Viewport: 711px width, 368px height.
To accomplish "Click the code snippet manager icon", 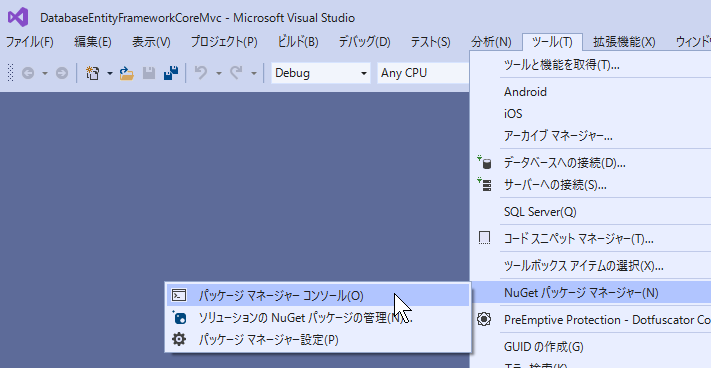I will pyautogui.click(x=484, y=238).
